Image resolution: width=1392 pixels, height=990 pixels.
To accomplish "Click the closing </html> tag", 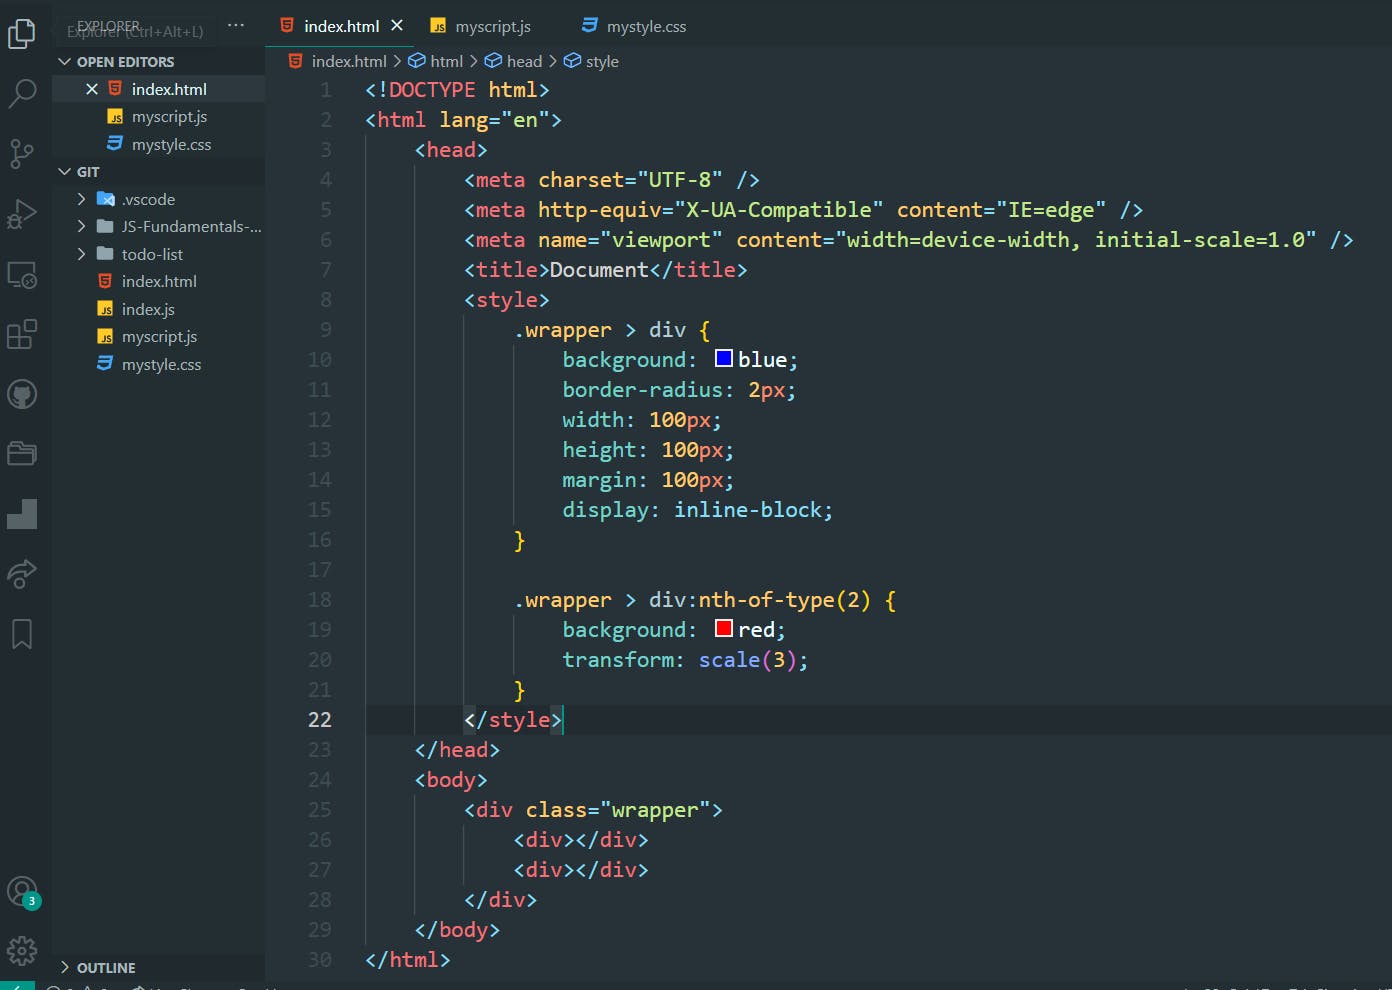I will pos(408,960).
